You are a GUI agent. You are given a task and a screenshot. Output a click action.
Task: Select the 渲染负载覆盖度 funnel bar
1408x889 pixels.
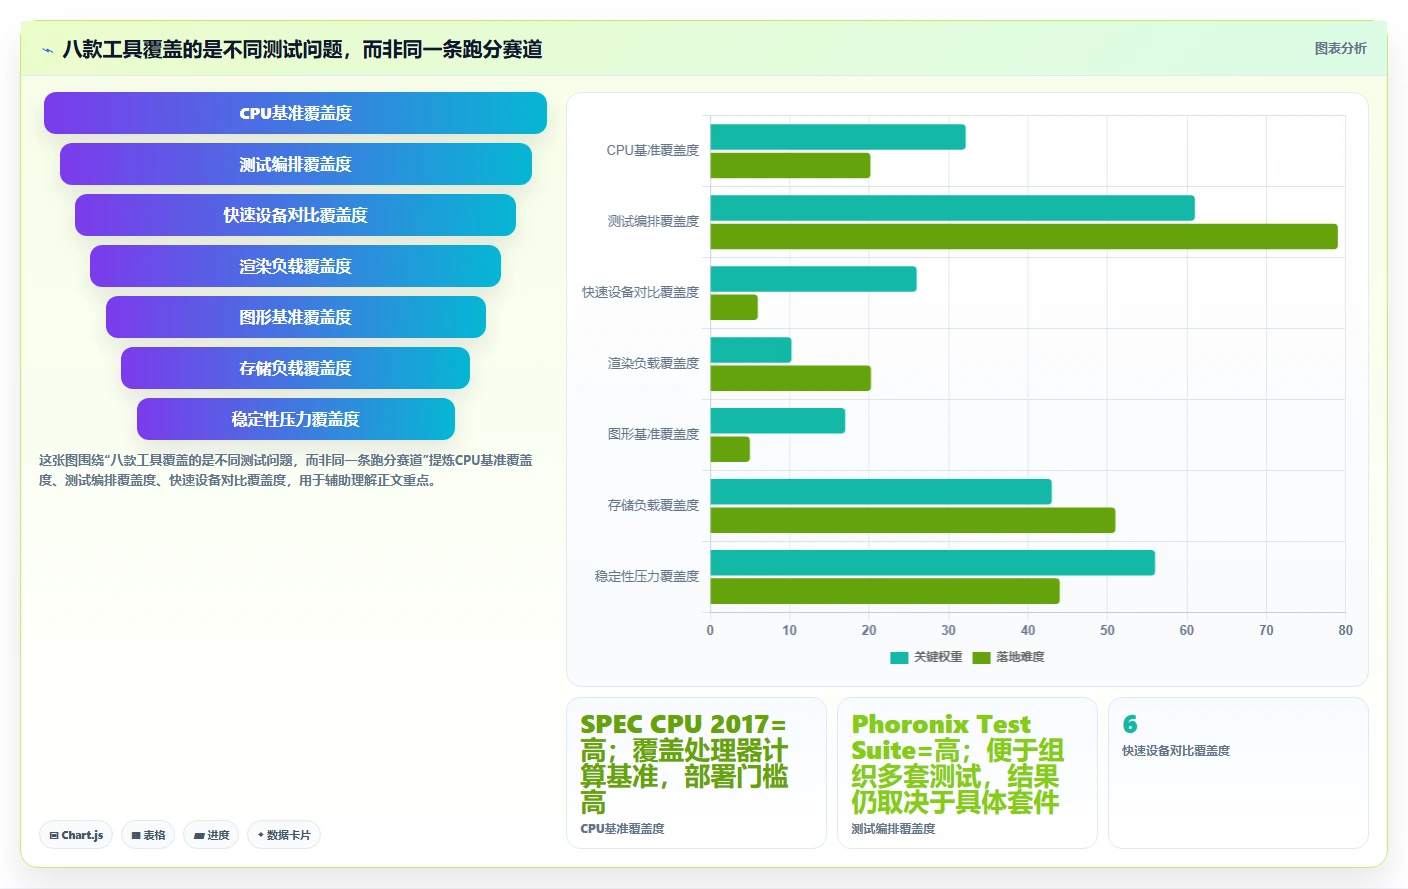pyautogui.click(x=295, y=266)
